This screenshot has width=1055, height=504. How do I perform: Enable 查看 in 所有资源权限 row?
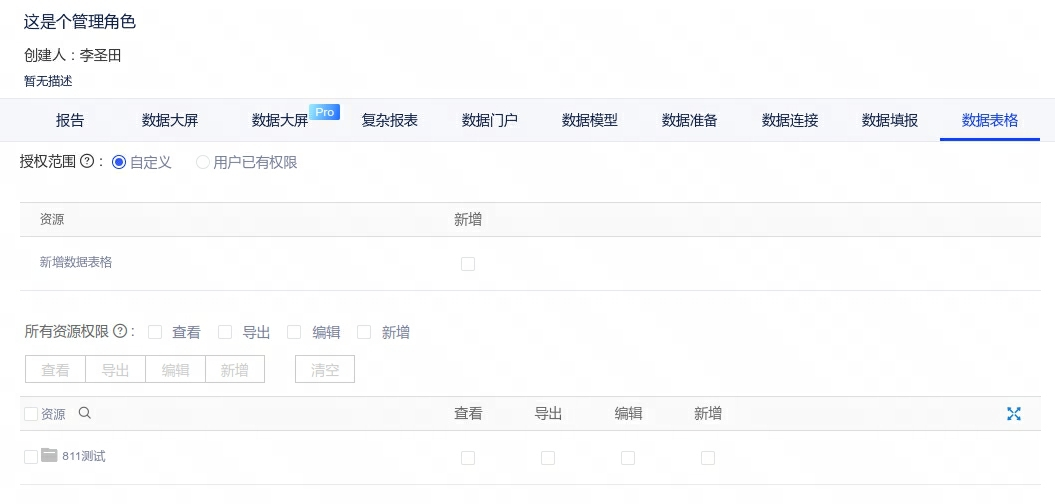tap(155, 332)
